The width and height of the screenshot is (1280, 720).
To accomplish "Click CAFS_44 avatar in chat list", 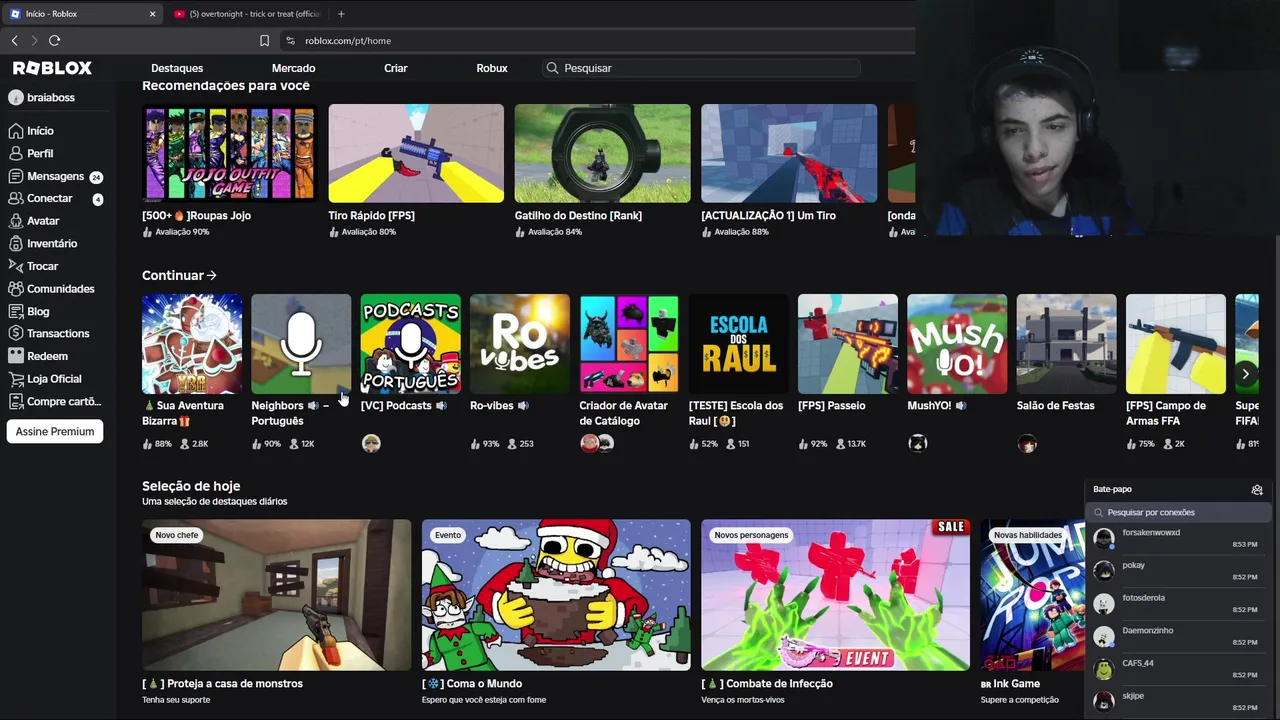I will [x=1104, y=670].
